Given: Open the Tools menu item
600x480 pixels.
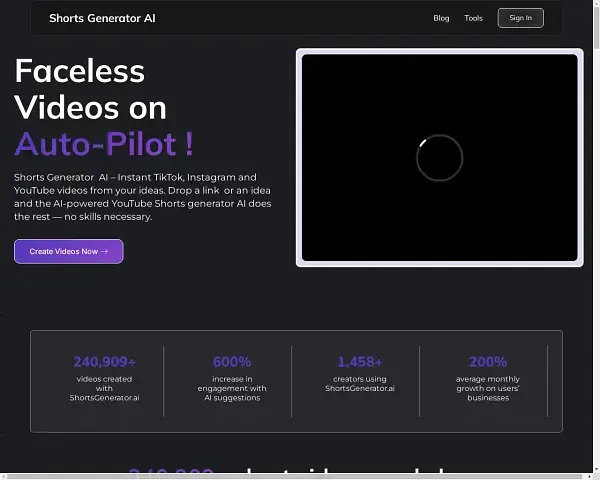Looking at the screenshot, I should pyautogui.click(x=473, y=18).
